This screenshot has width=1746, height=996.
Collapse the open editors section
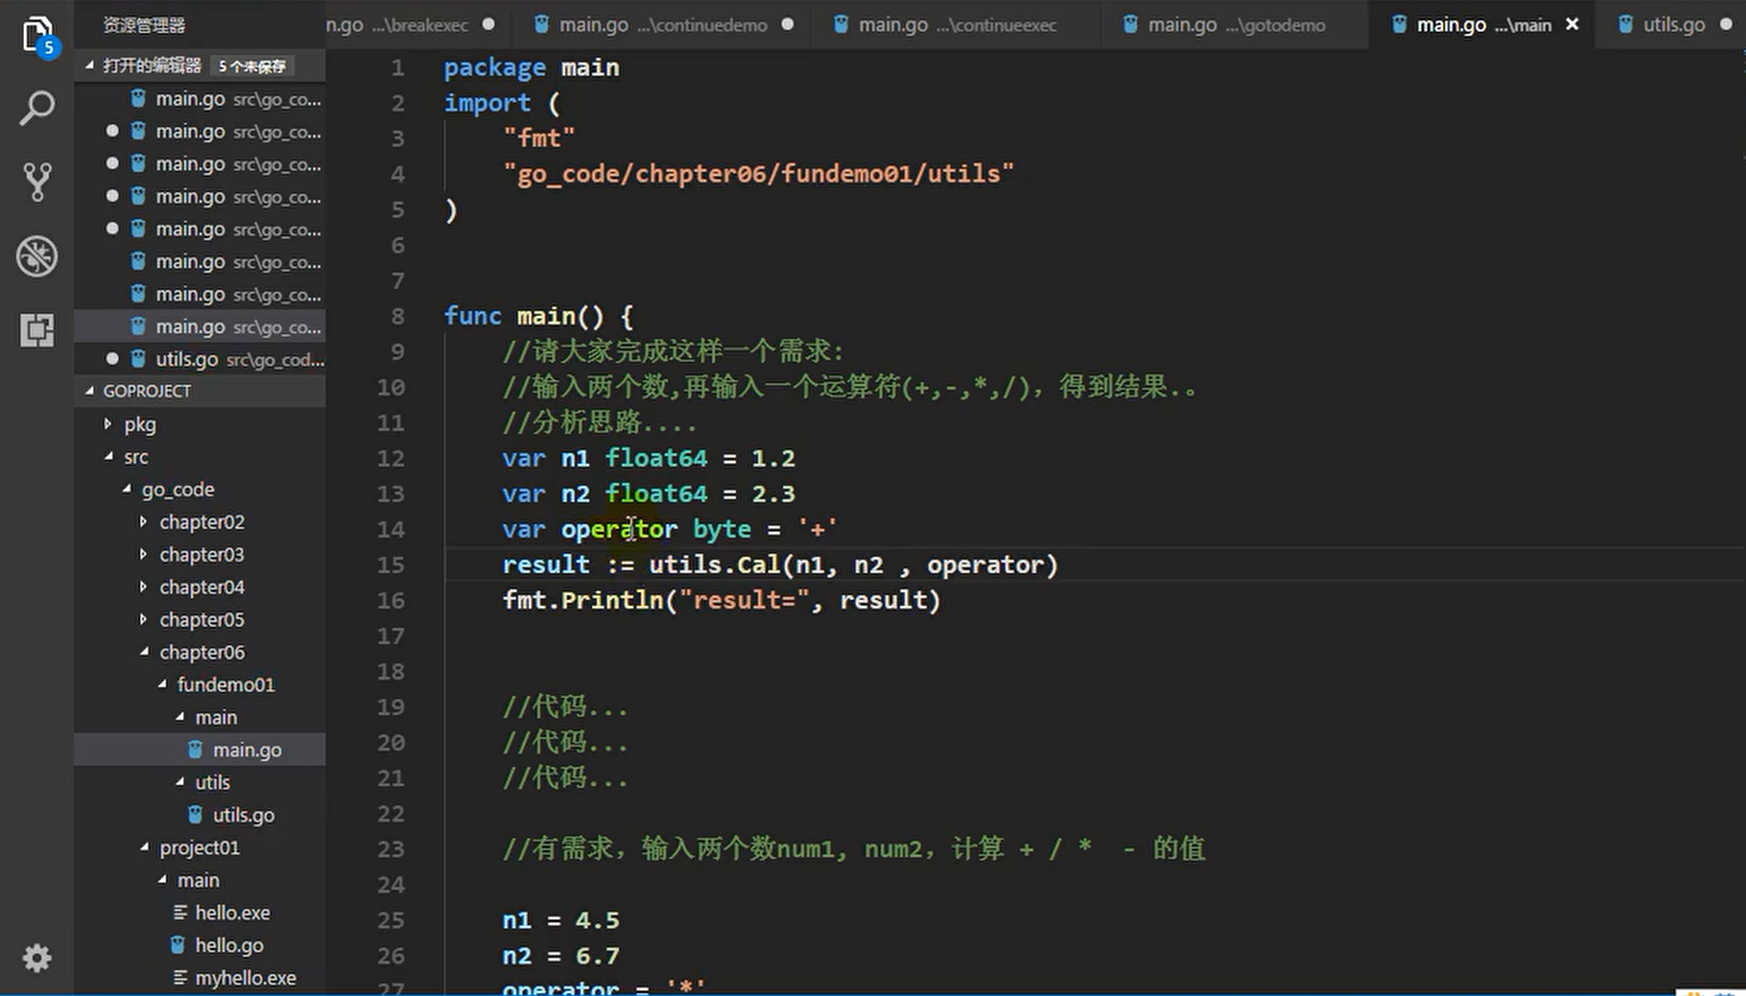90,65
